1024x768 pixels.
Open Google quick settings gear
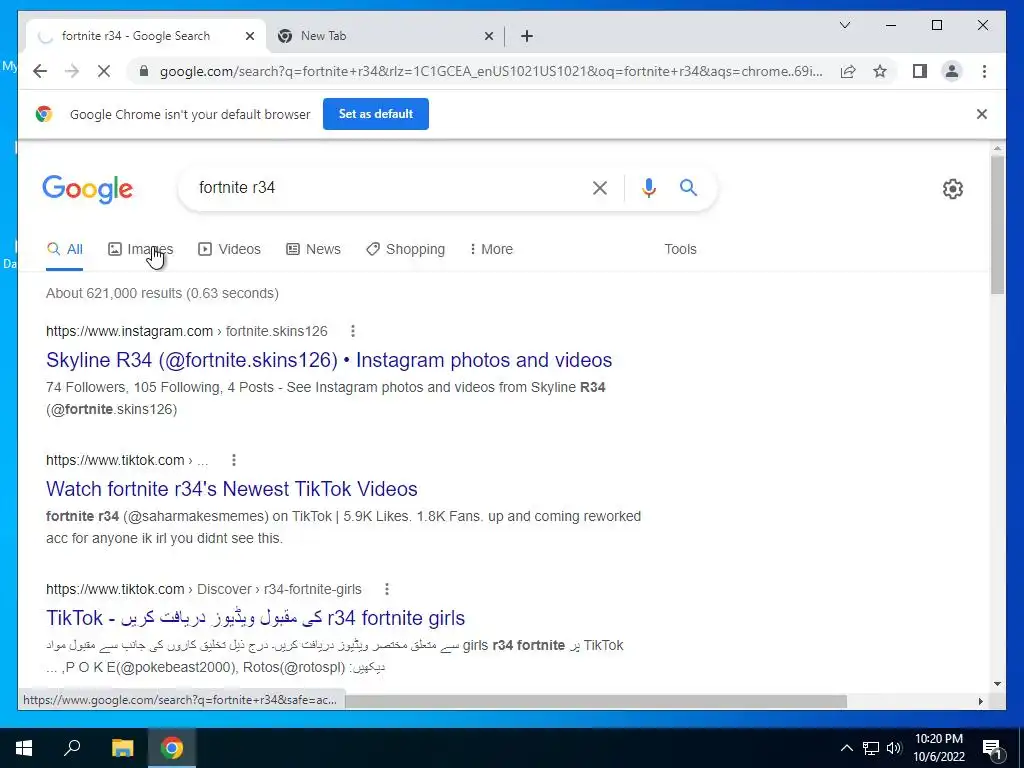click(953, 189)
